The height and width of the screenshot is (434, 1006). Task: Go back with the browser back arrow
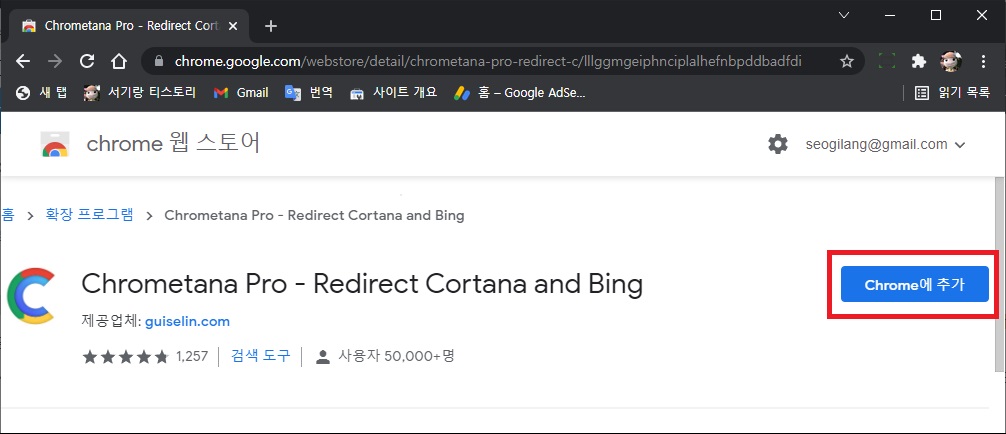[23, 62]
